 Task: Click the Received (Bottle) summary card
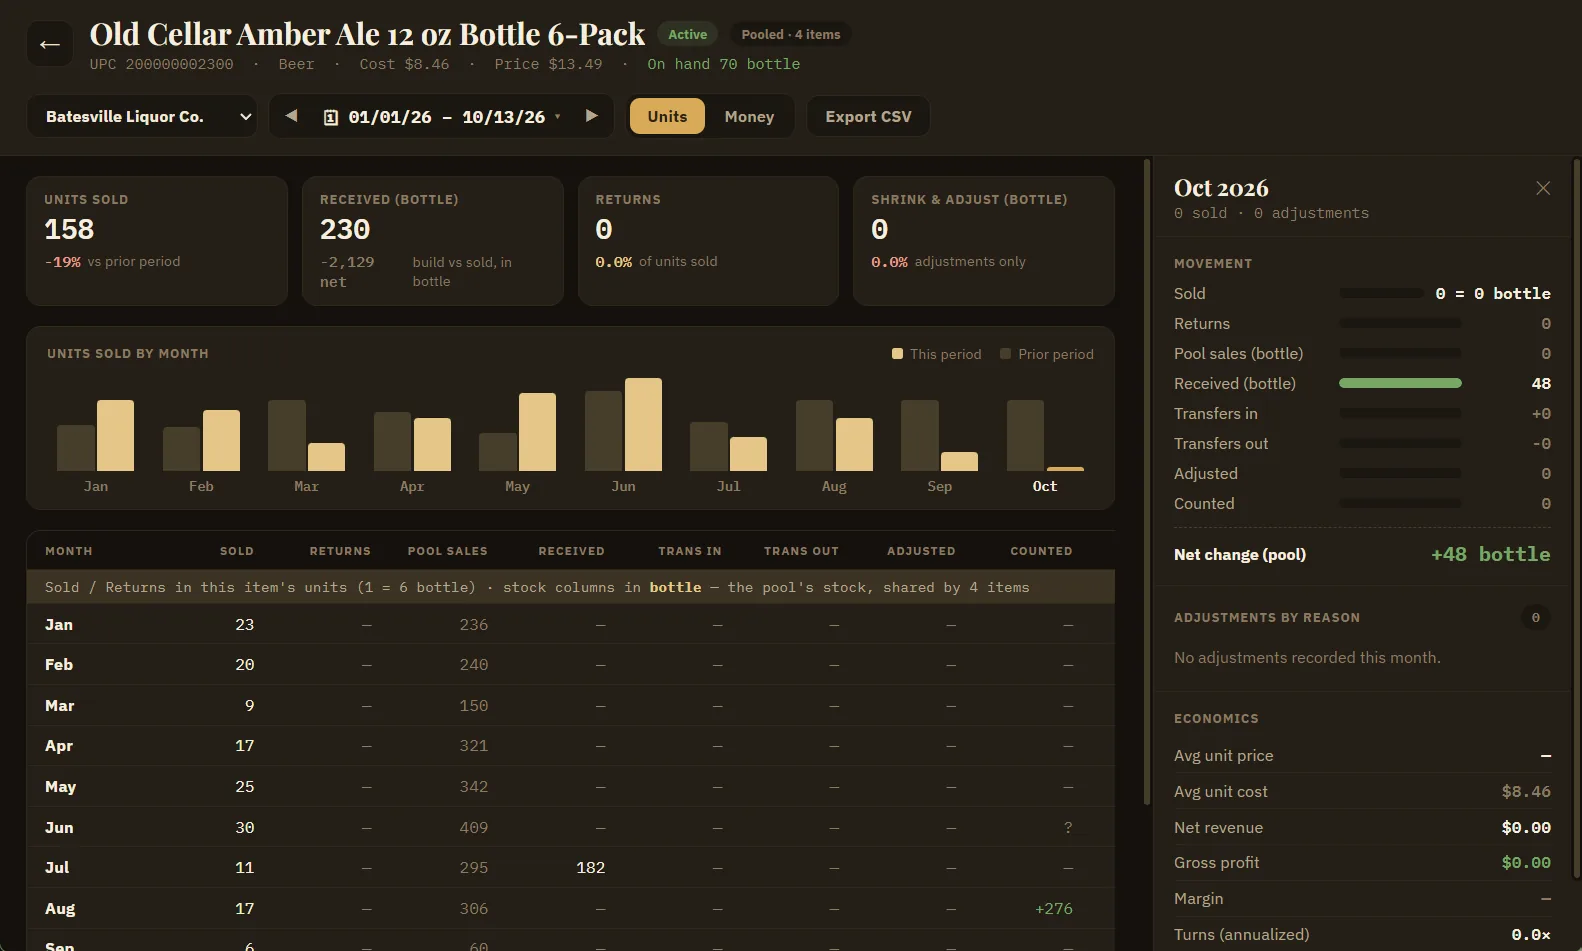[x=433, y=241]
